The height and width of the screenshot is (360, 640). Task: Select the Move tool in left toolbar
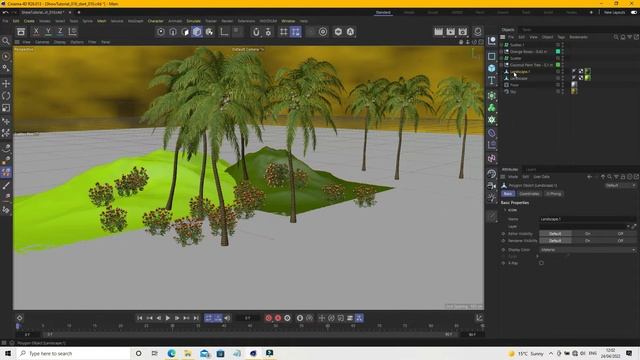point(6,84)
